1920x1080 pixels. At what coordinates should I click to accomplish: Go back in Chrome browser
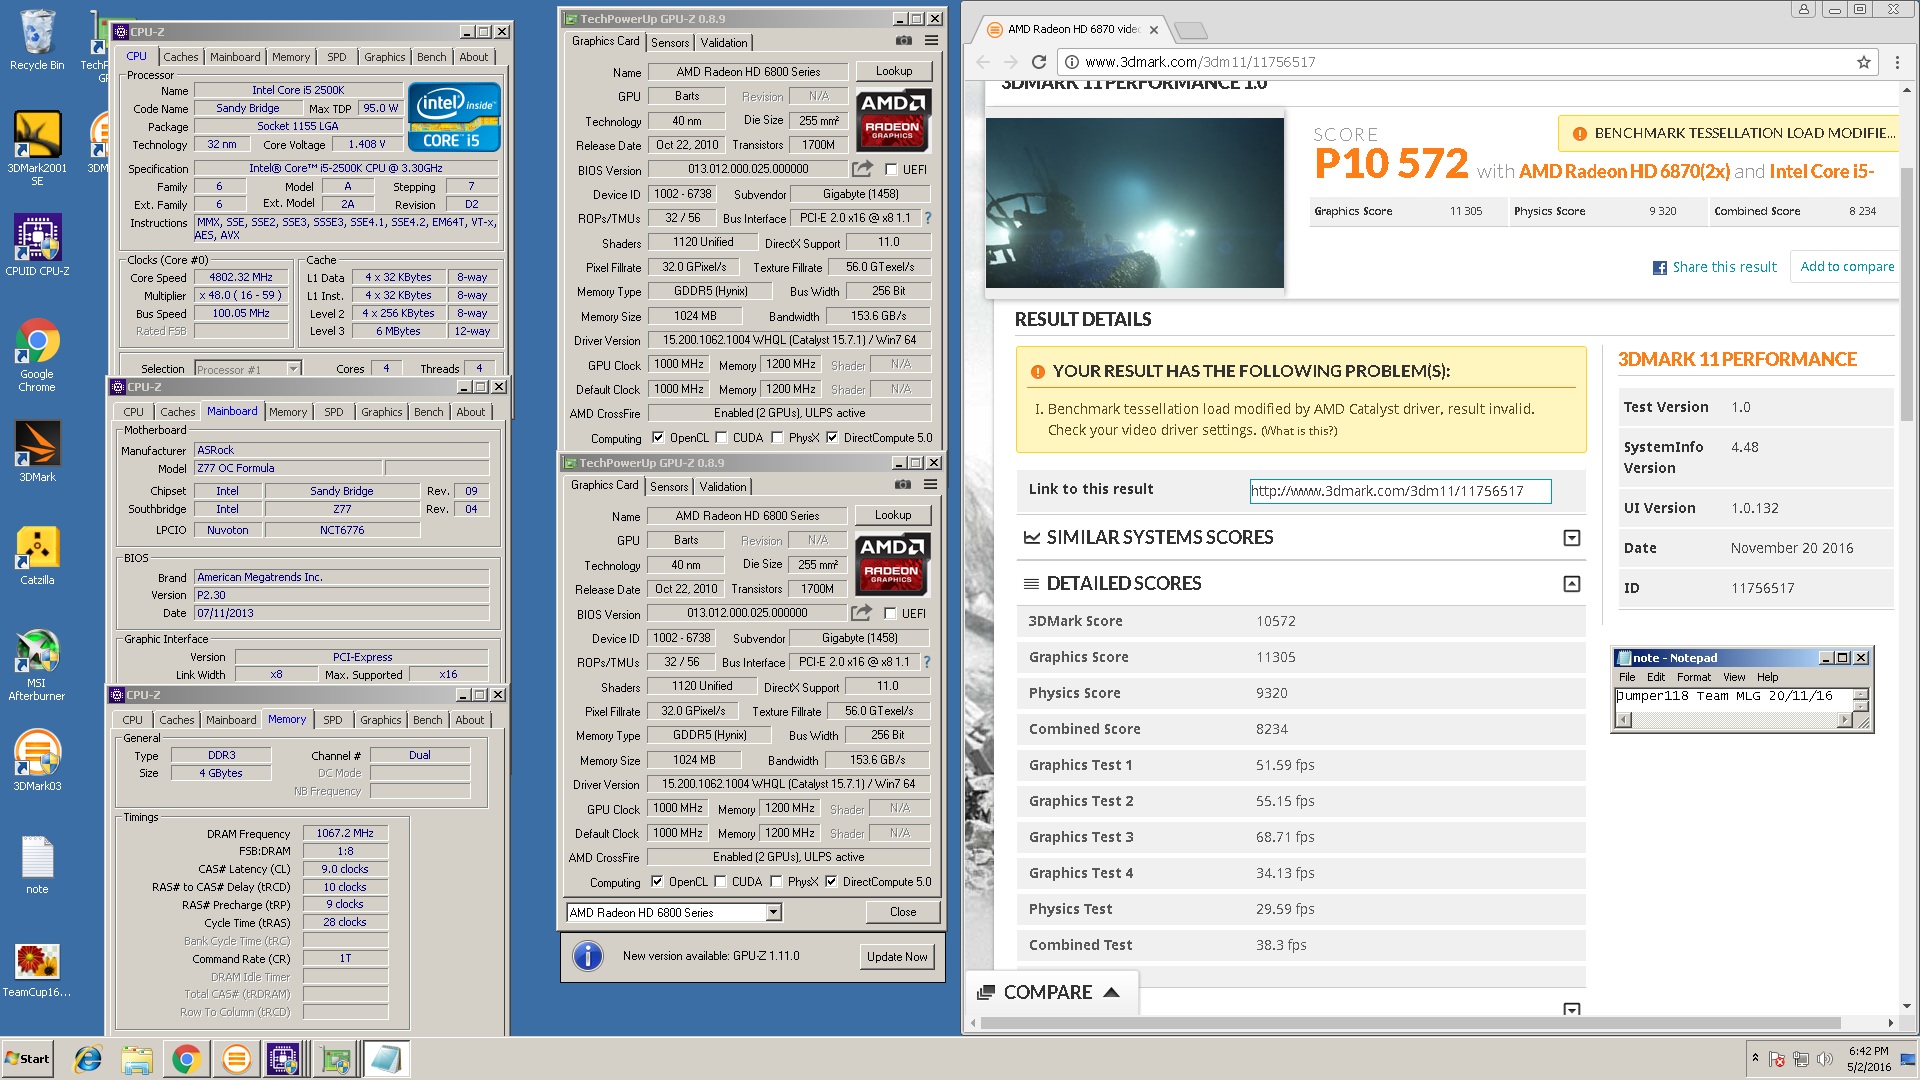coord(983,62)
